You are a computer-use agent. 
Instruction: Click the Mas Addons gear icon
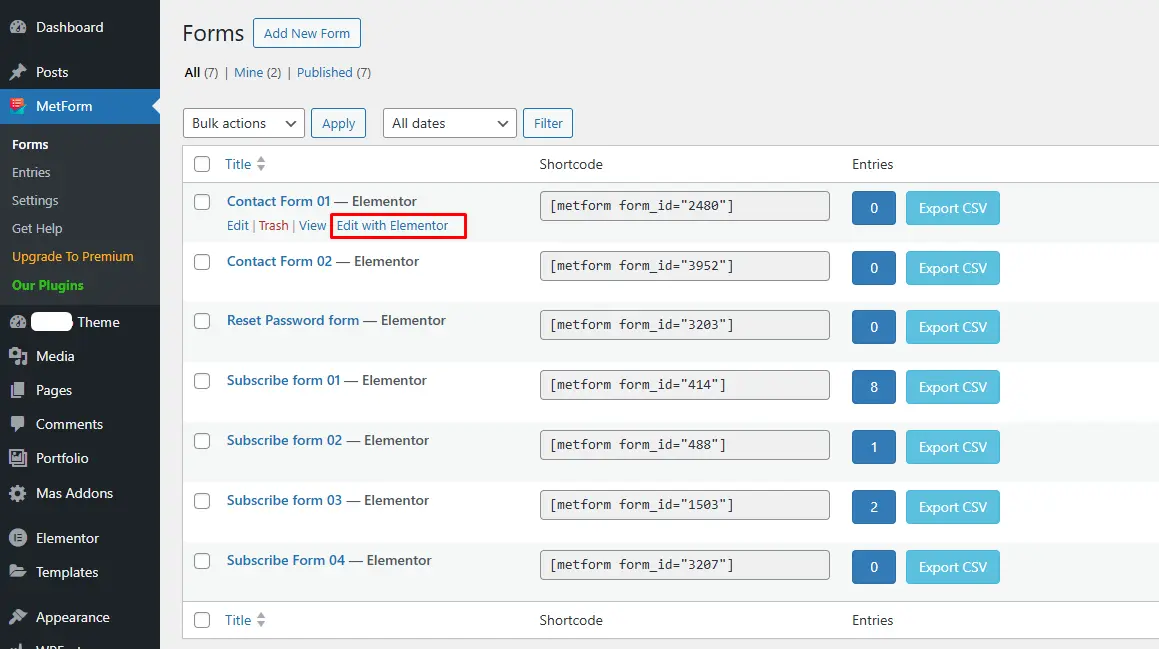point(18,493)
